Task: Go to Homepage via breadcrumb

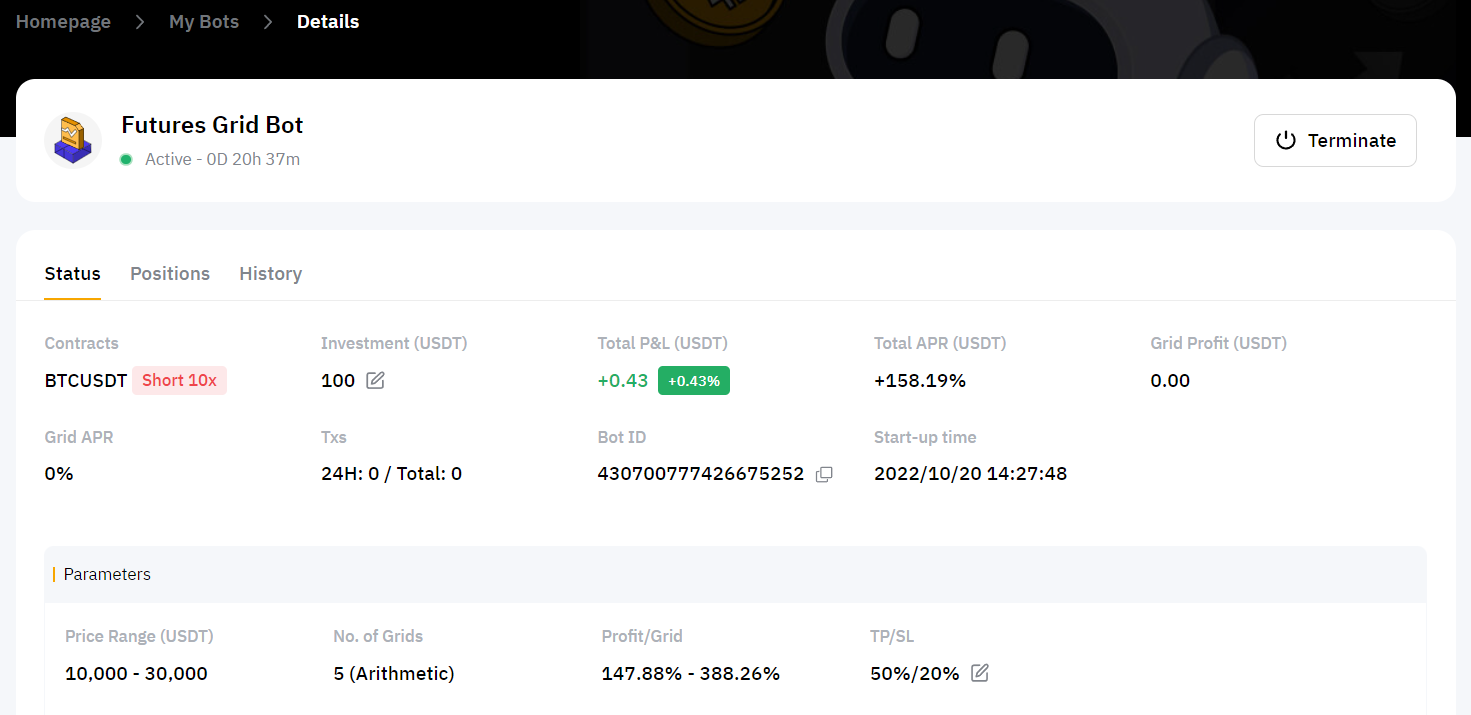Action: pyautogui.click(x=63, y=22)
